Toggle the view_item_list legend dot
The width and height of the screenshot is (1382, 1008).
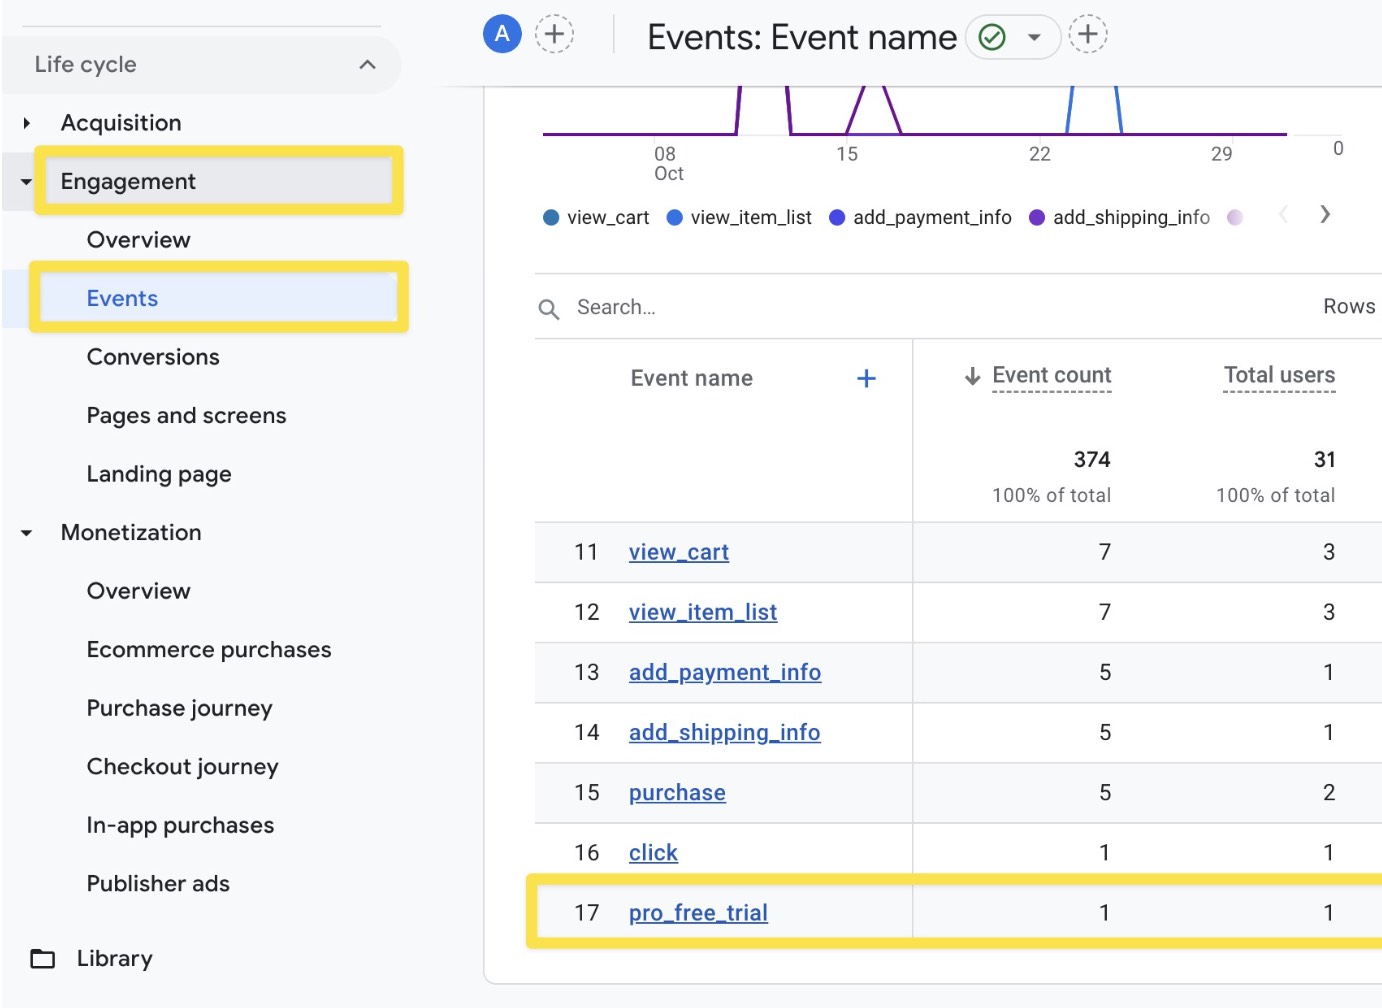(x=674, y=217)
